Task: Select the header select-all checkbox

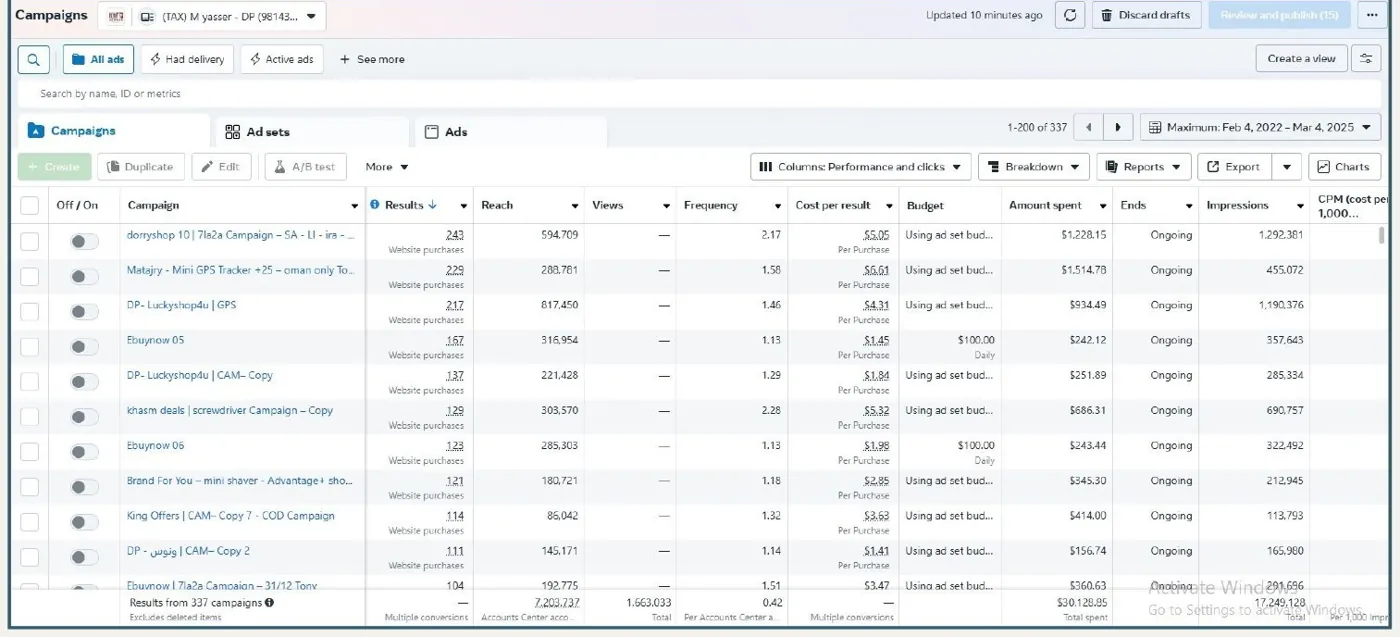Action: point(30,206)
